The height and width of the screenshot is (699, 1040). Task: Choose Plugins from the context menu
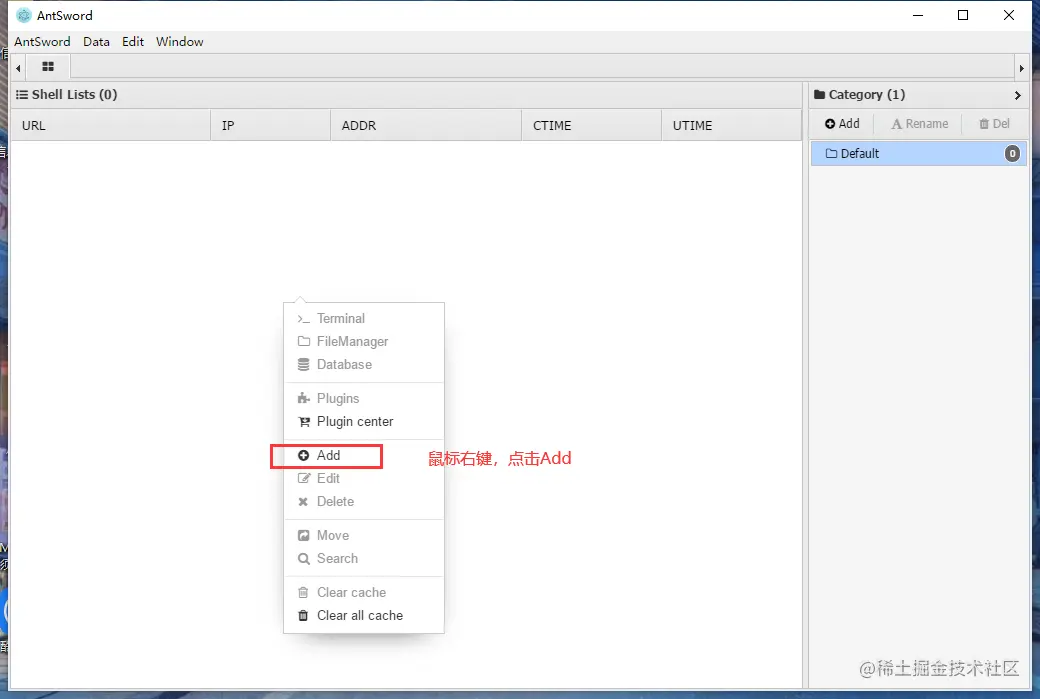tap(363, 399)
